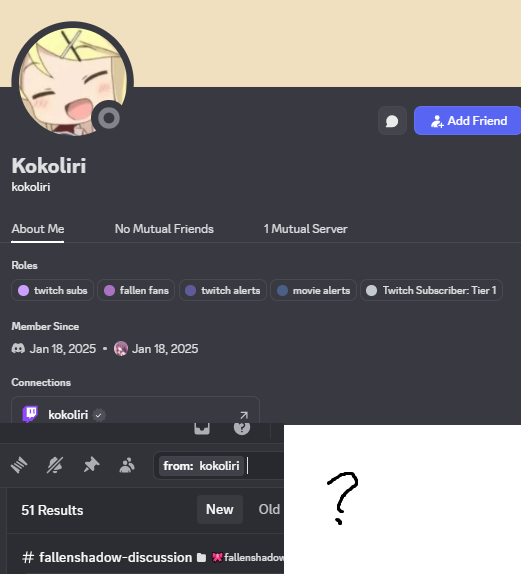
Task: Open the Threads icon in toolbar
Action: (x=19, y=465)
